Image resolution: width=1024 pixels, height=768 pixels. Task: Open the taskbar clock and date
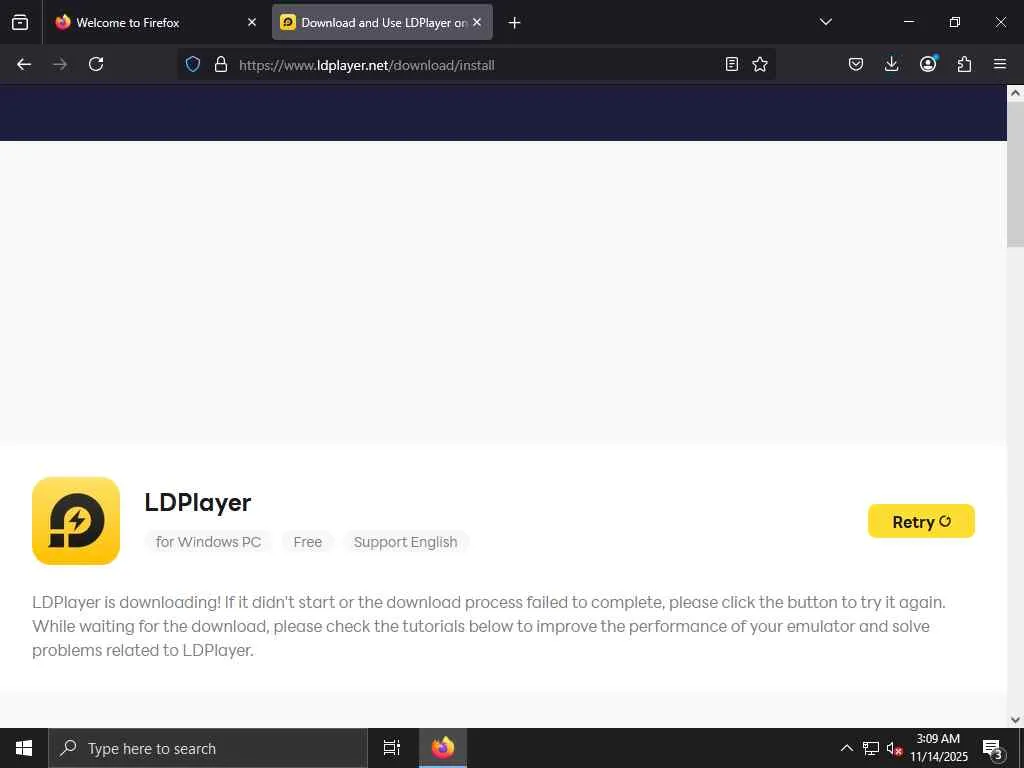[938, 748]
